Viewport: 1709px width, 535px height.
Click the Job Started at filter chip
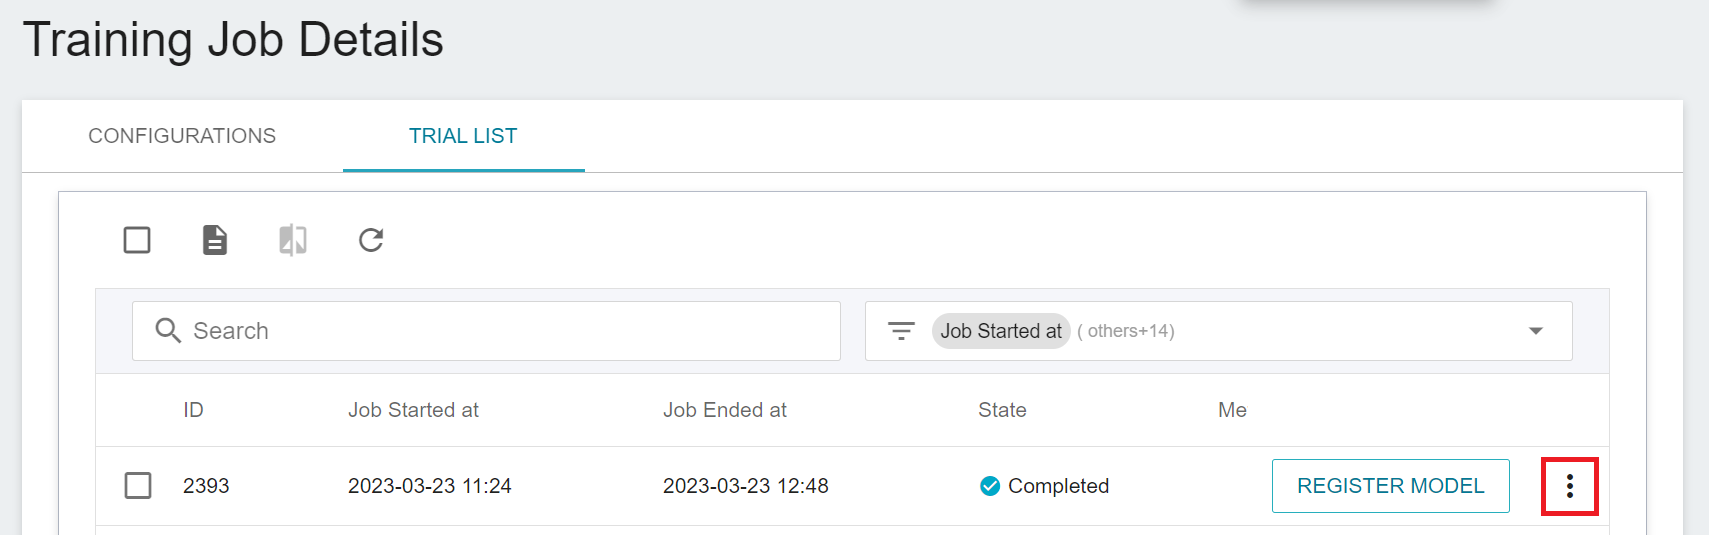click(x=1001, y=331)
